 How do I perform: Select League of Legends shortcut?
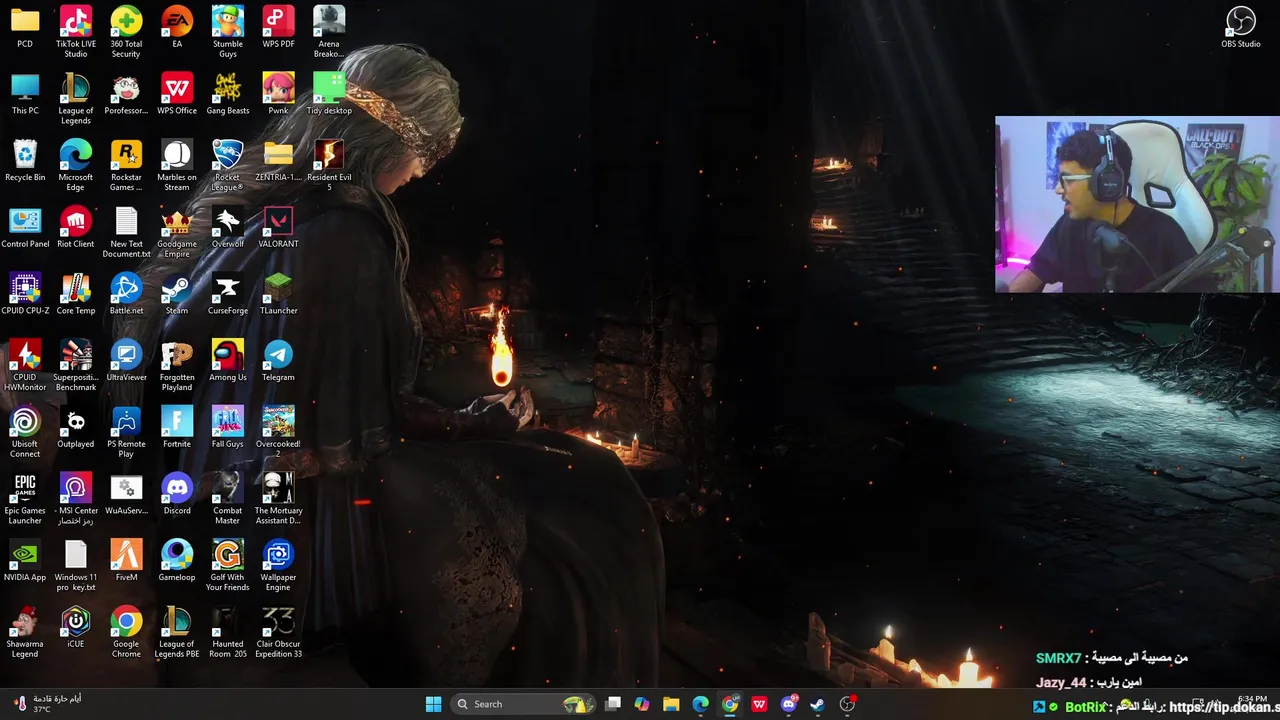76,98
